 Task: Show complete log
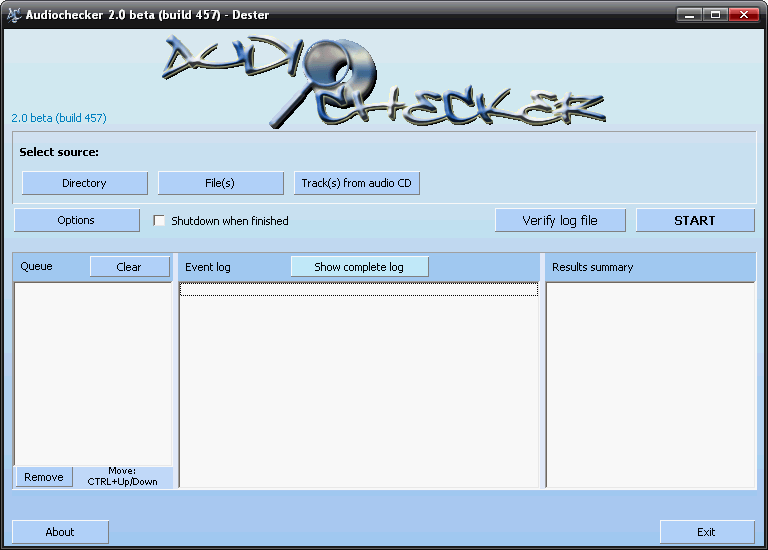tap(360, 267)
